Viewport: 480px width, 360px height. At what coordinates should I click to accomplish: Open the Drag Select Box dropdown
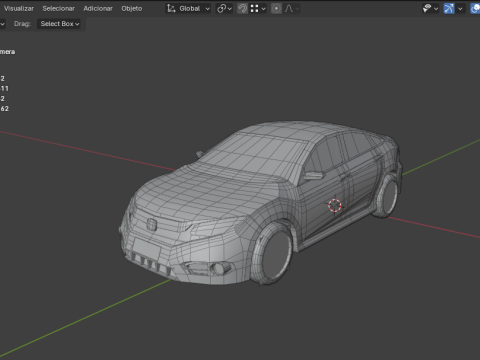click(59, 24)
